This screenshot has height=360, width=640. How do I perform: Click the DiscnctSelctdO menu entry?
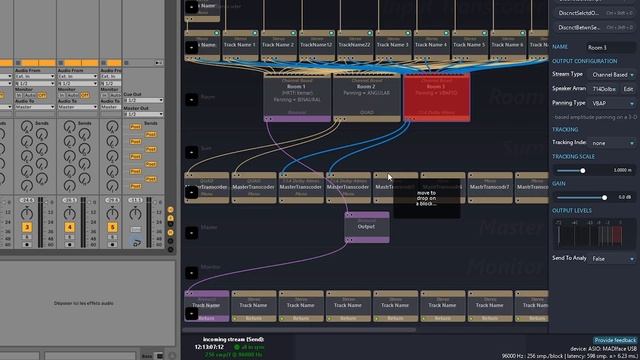pyautogui.click(x=594, y=13)
